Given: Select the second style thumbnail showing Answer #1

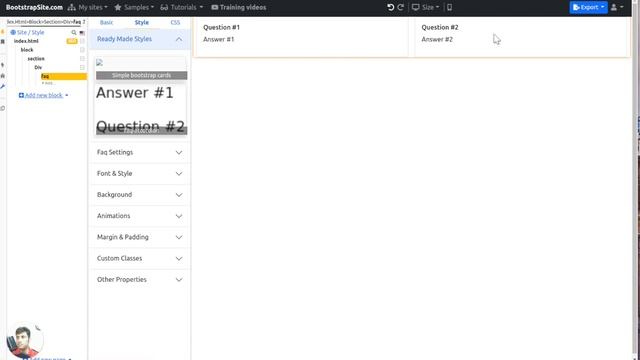Looking at the screenshot, I should 142,109.
